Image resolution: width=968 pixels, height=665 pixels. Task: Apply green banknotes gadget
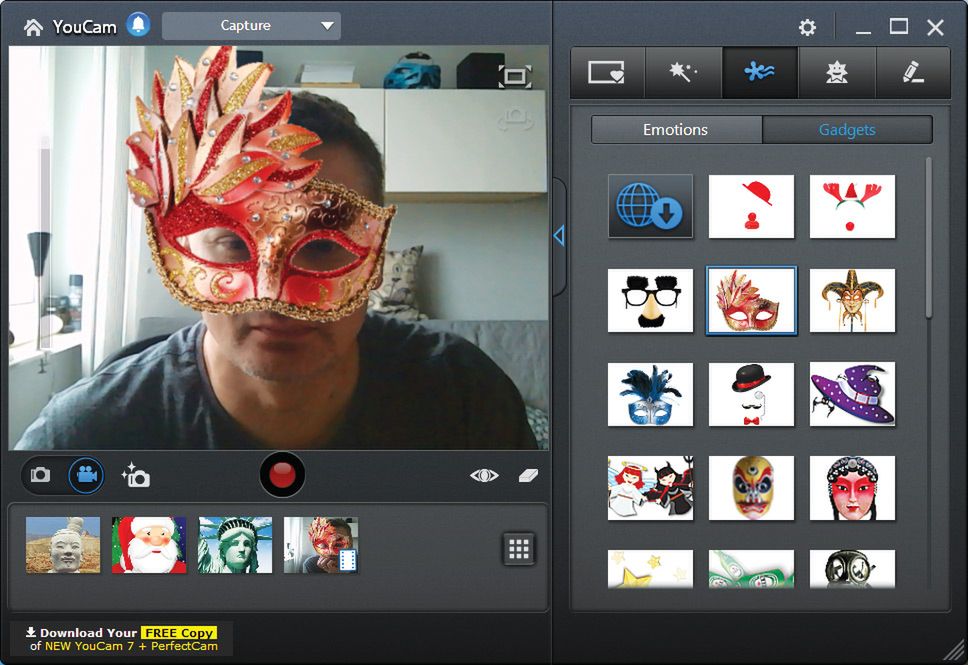tap(751, 569)
